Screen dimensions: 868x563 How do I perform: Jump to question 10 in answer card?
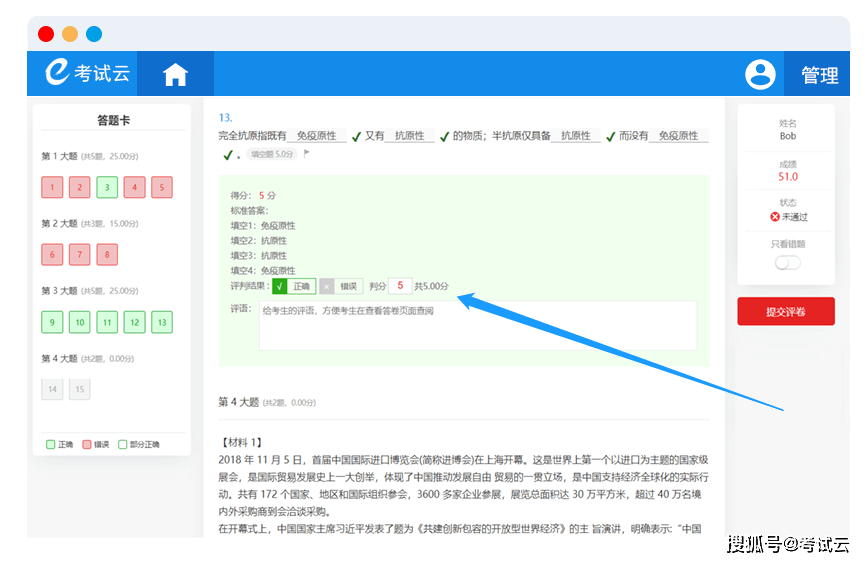(80, 322)
